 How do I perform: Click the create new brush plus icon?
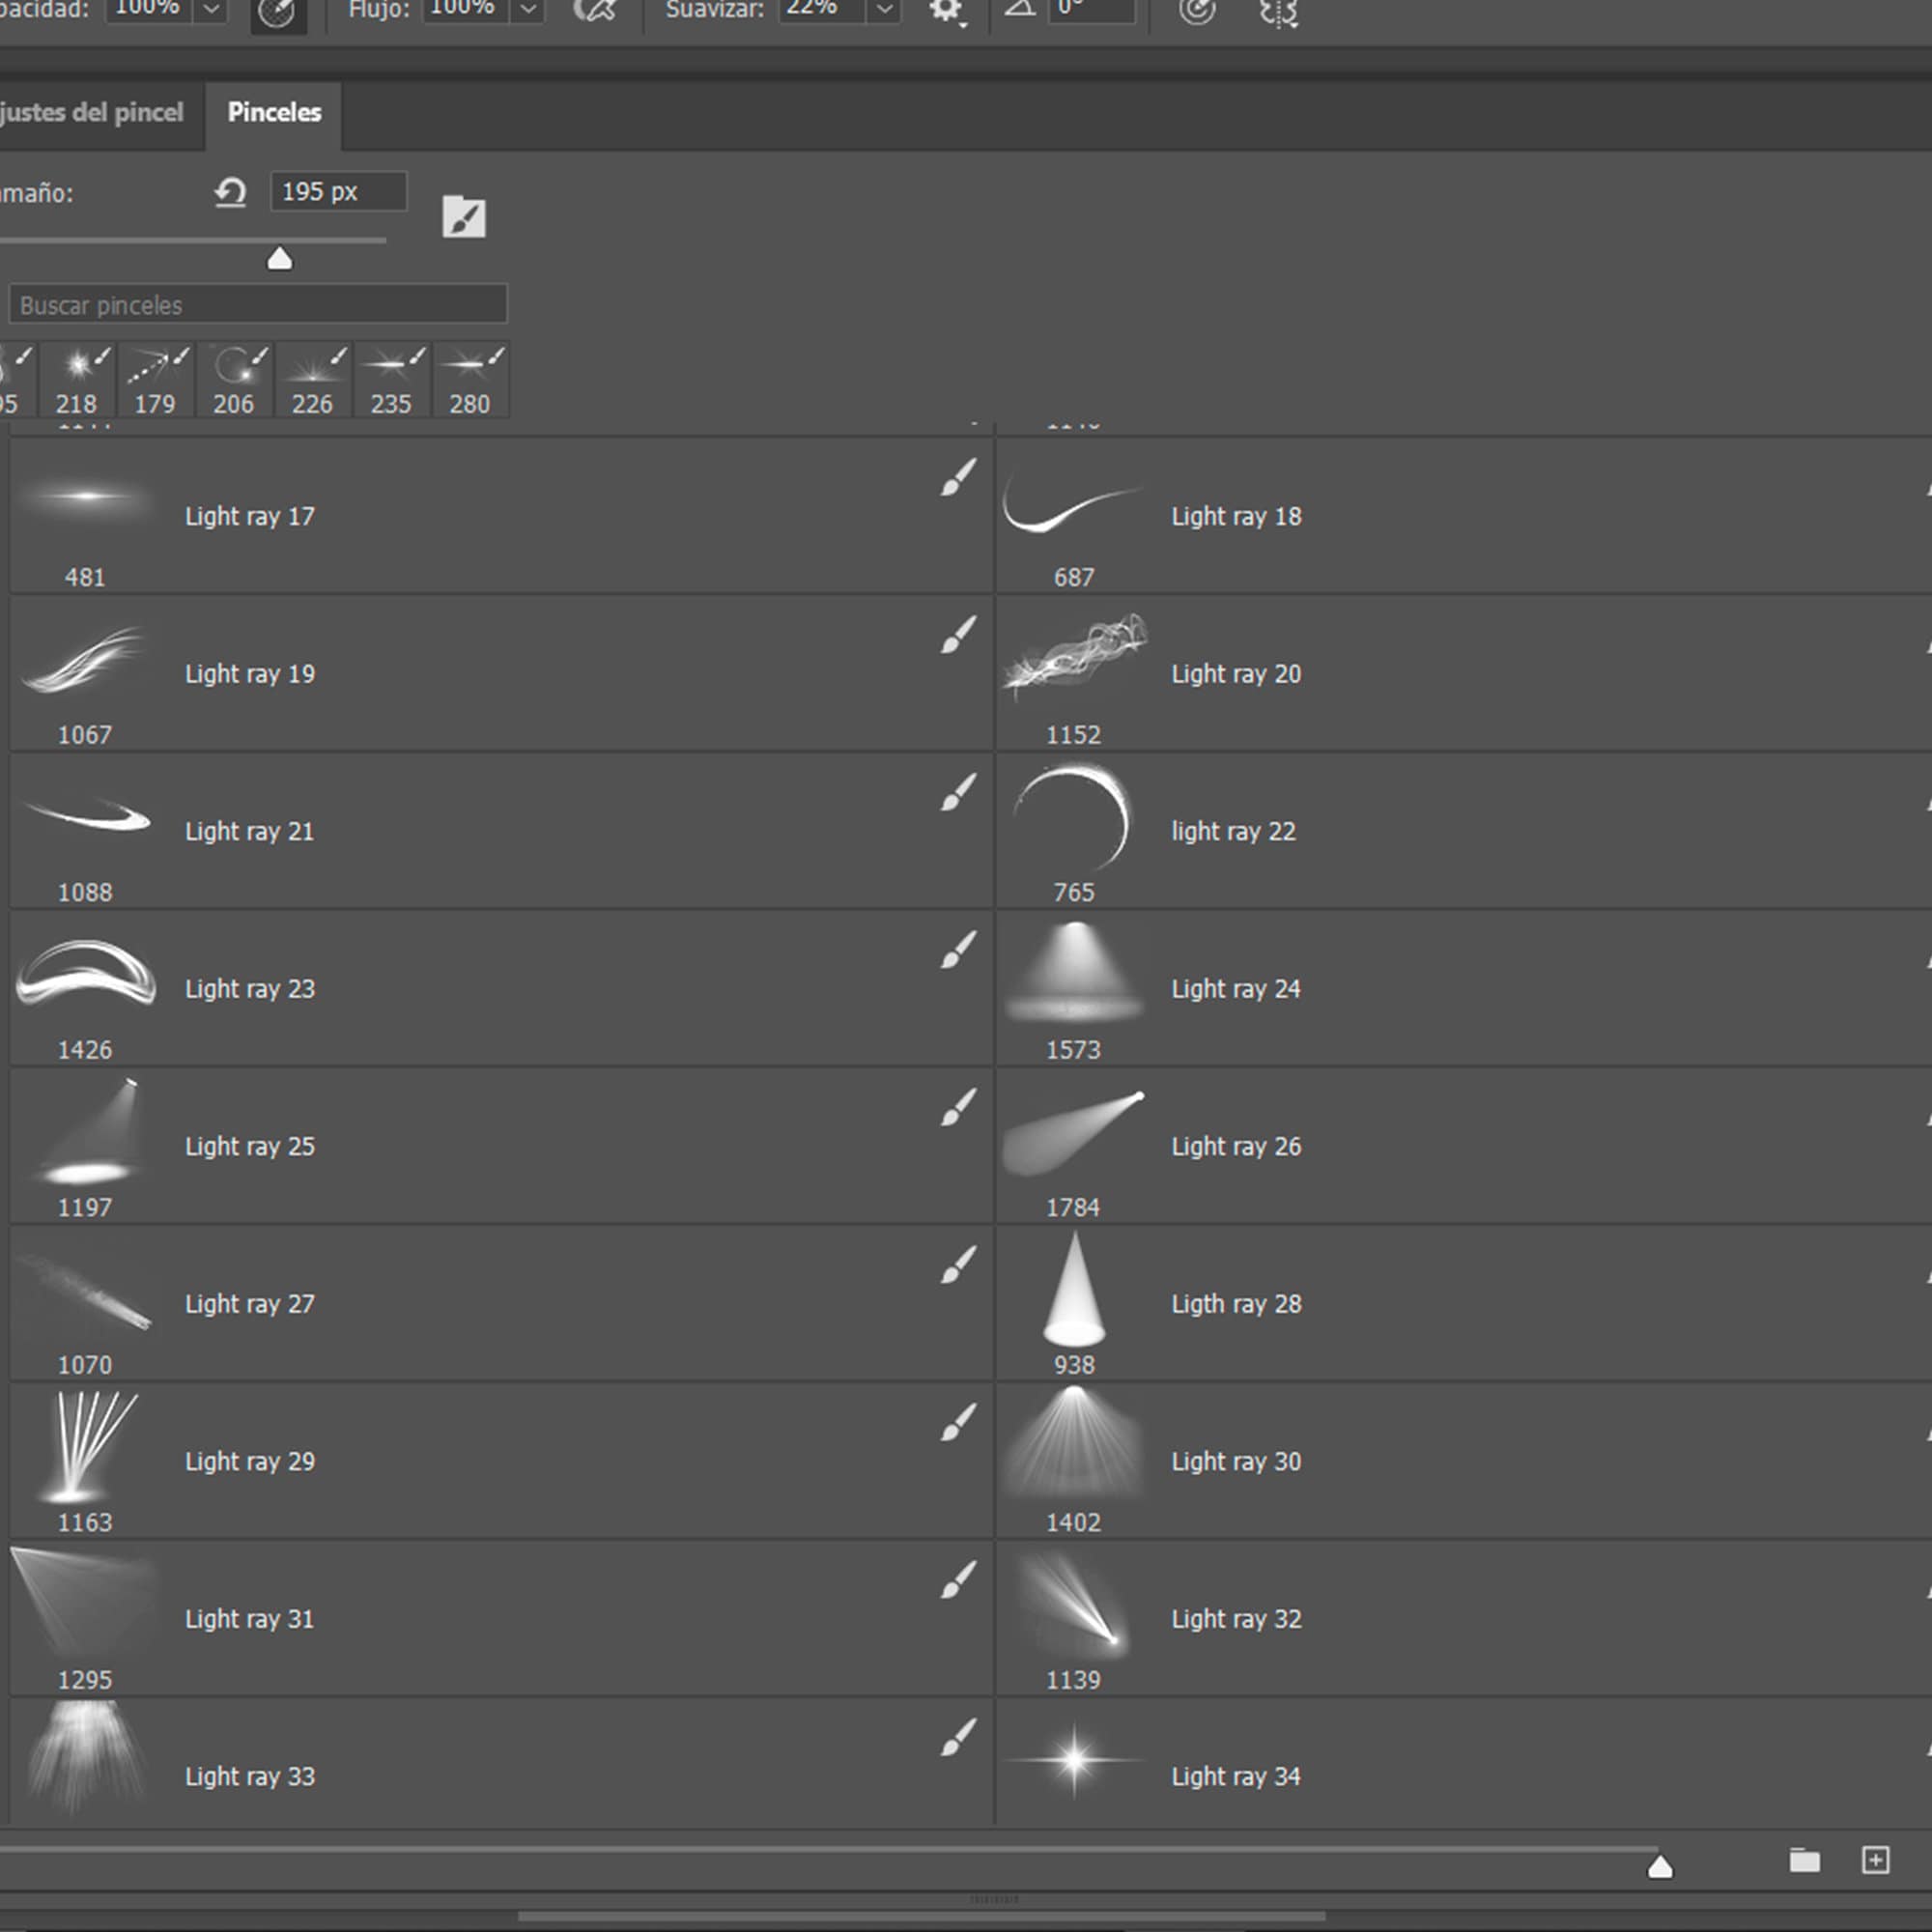[x=1876, y=1860]
